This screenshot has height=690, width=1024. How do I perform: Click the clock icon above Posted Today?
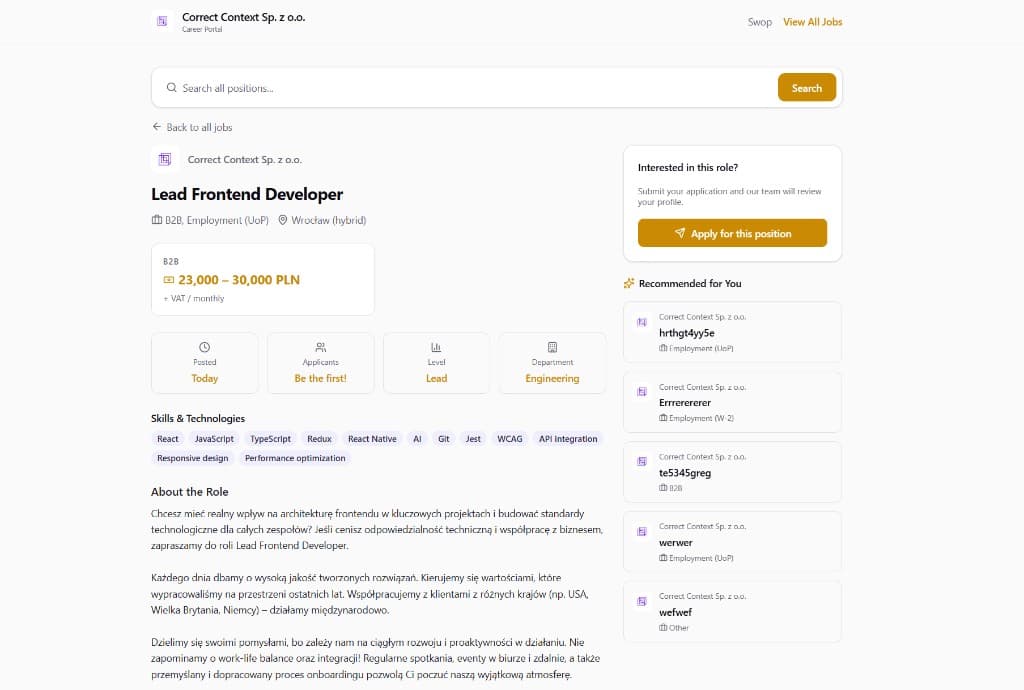coord(204,347)
